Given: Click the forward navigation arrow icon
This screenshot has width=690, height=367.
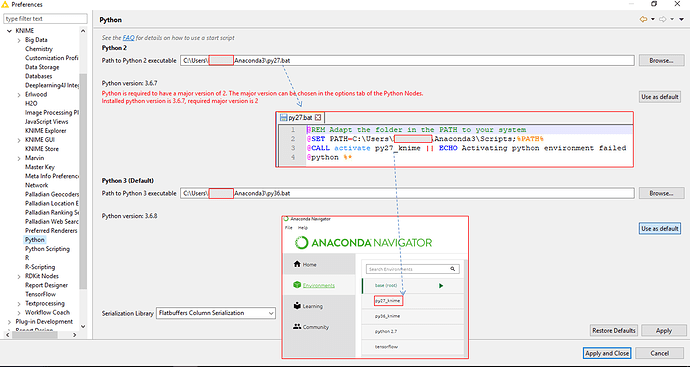Looking at the screenshot, I should tap(662, 19).
